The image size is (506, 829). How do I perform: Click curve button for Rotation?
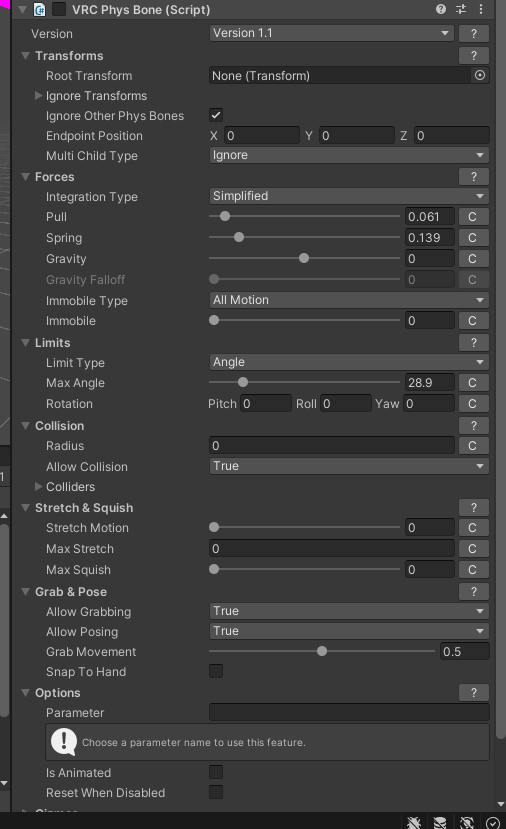472,404
